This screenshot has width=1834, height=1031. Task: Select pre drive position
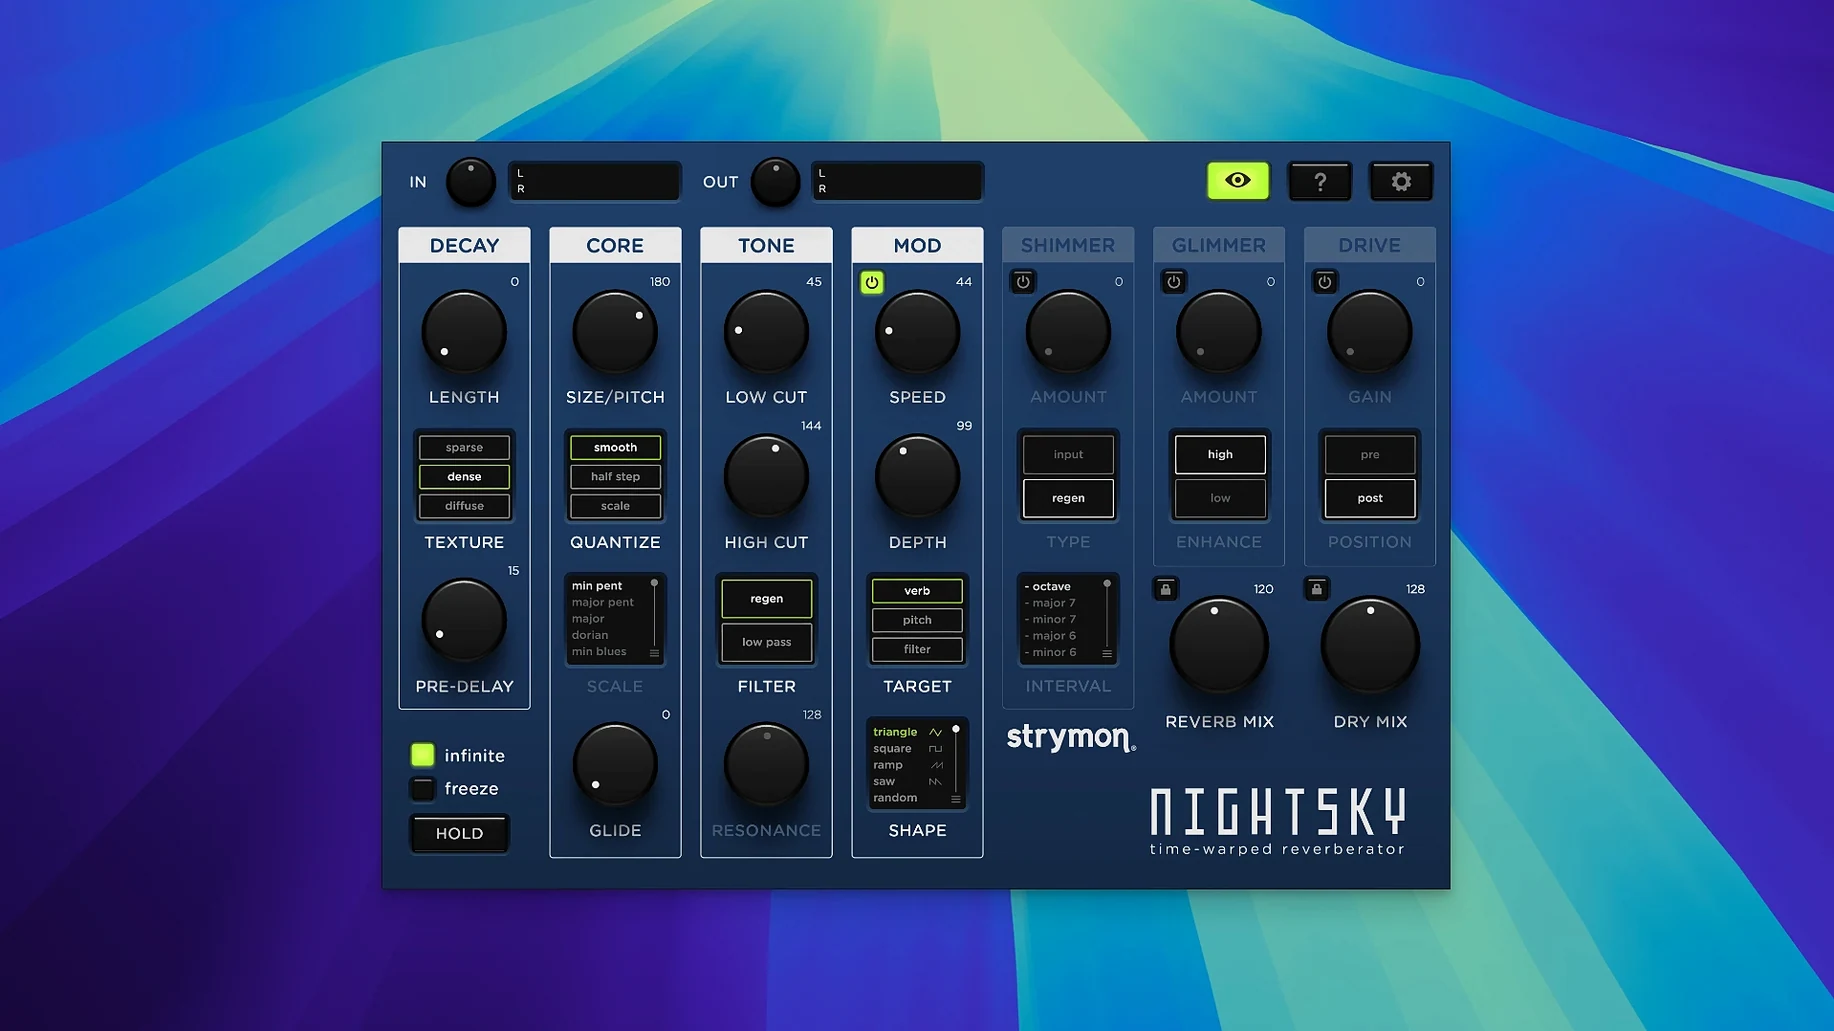click(1370, 454)
